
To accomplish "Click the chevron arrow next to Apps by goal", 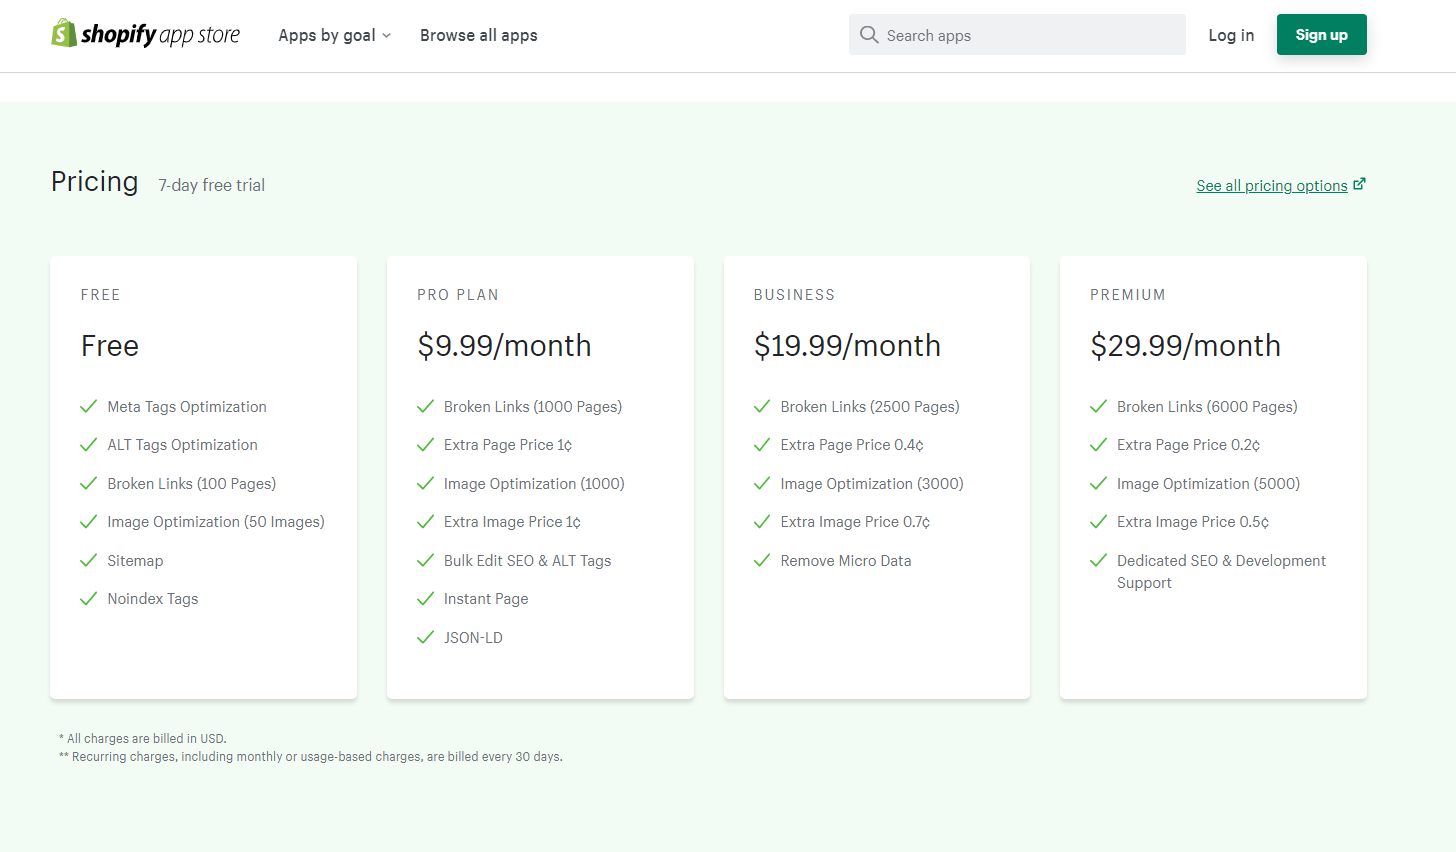I will click(387, 36).
